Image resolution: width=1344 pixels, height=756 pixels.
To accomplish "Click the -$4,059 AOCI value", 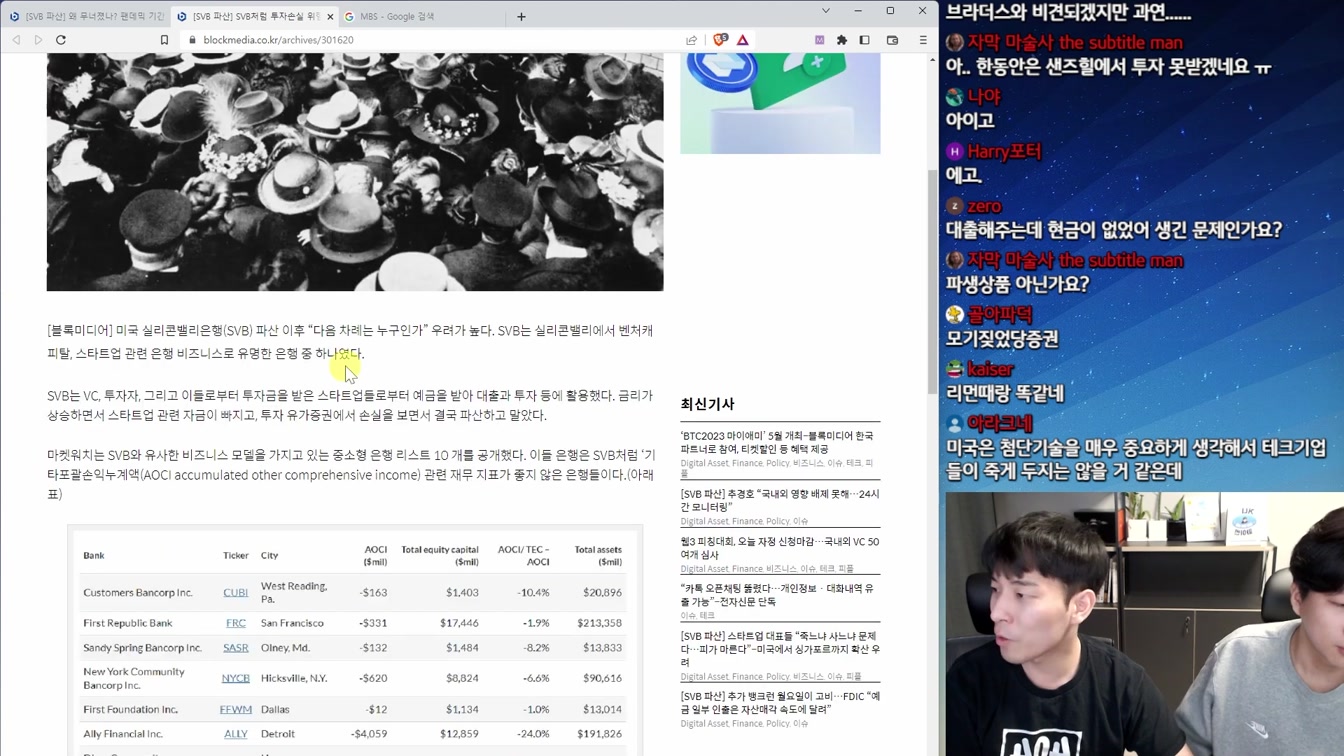I will [x=369, y=734].
